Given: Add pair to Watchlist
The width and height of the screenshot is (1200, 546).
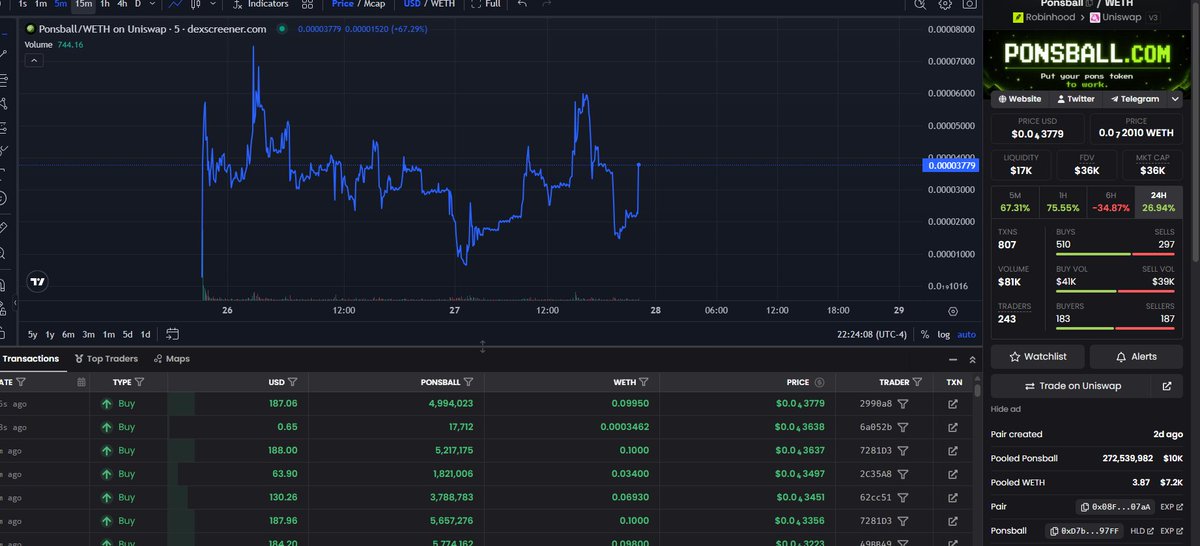Looking at the screenshot, I should [1037, 356].
